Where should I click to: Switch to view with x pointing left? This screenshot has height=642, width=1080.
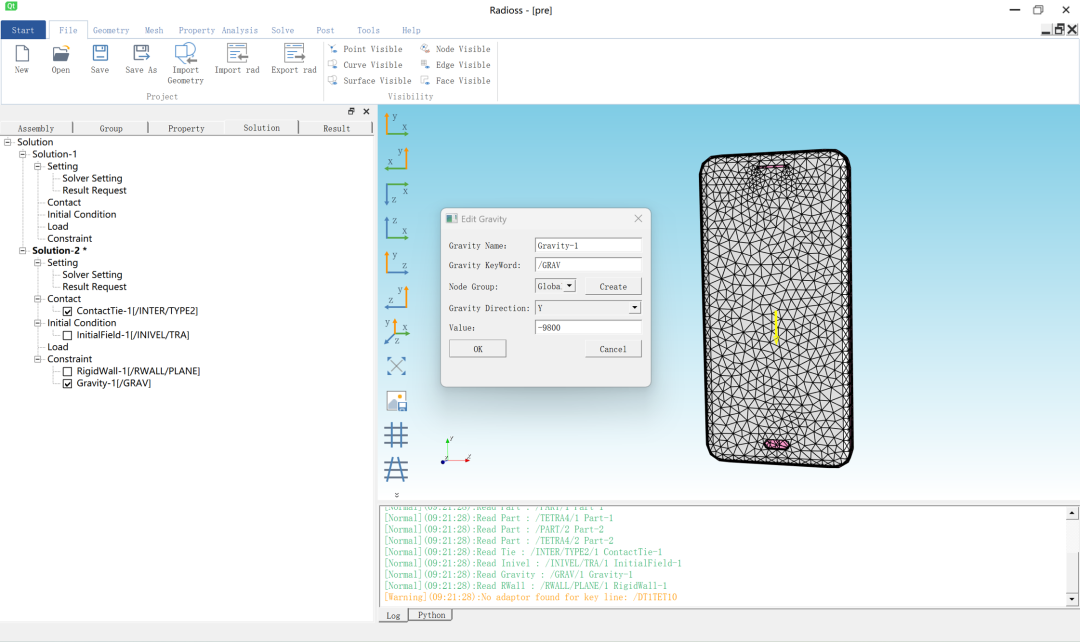(x=396, y=159)
